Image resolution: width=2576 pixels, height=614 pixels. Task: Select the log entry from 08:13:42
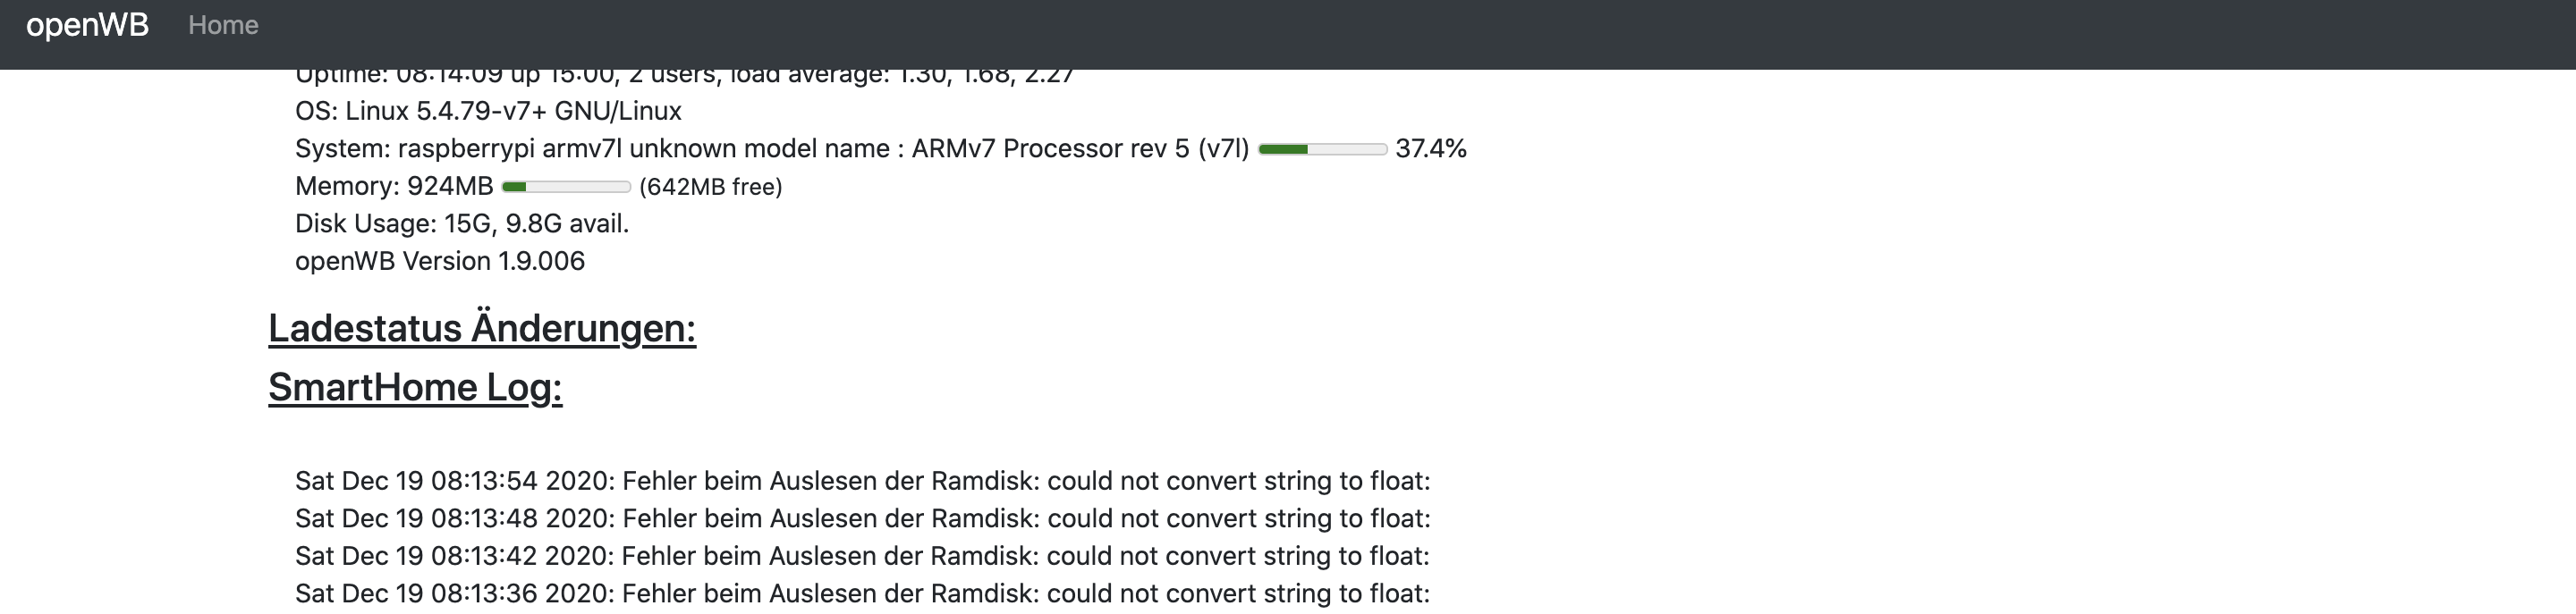[x=862, y=556]
